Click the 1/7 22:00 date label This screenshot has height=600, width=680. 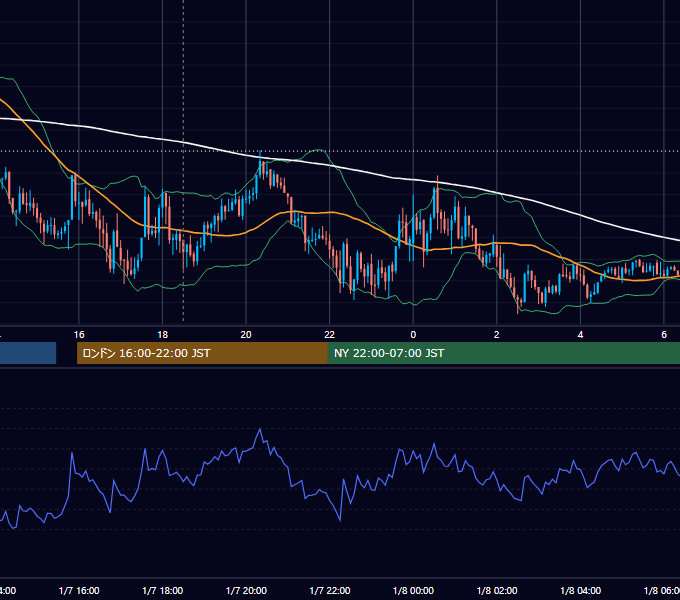pyautogui.click(x=330, y=590)
